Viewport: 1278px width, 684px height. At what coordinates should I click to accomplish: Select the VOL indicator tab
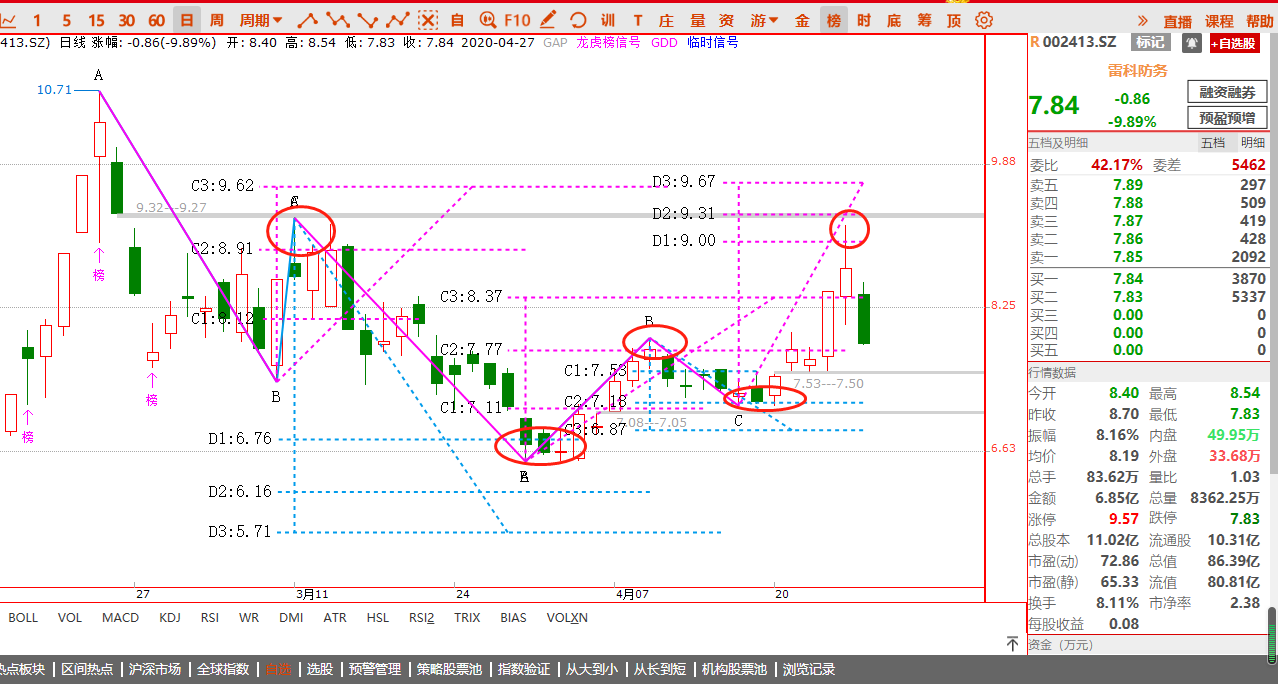pyautogui.click(x=70, y=617)
